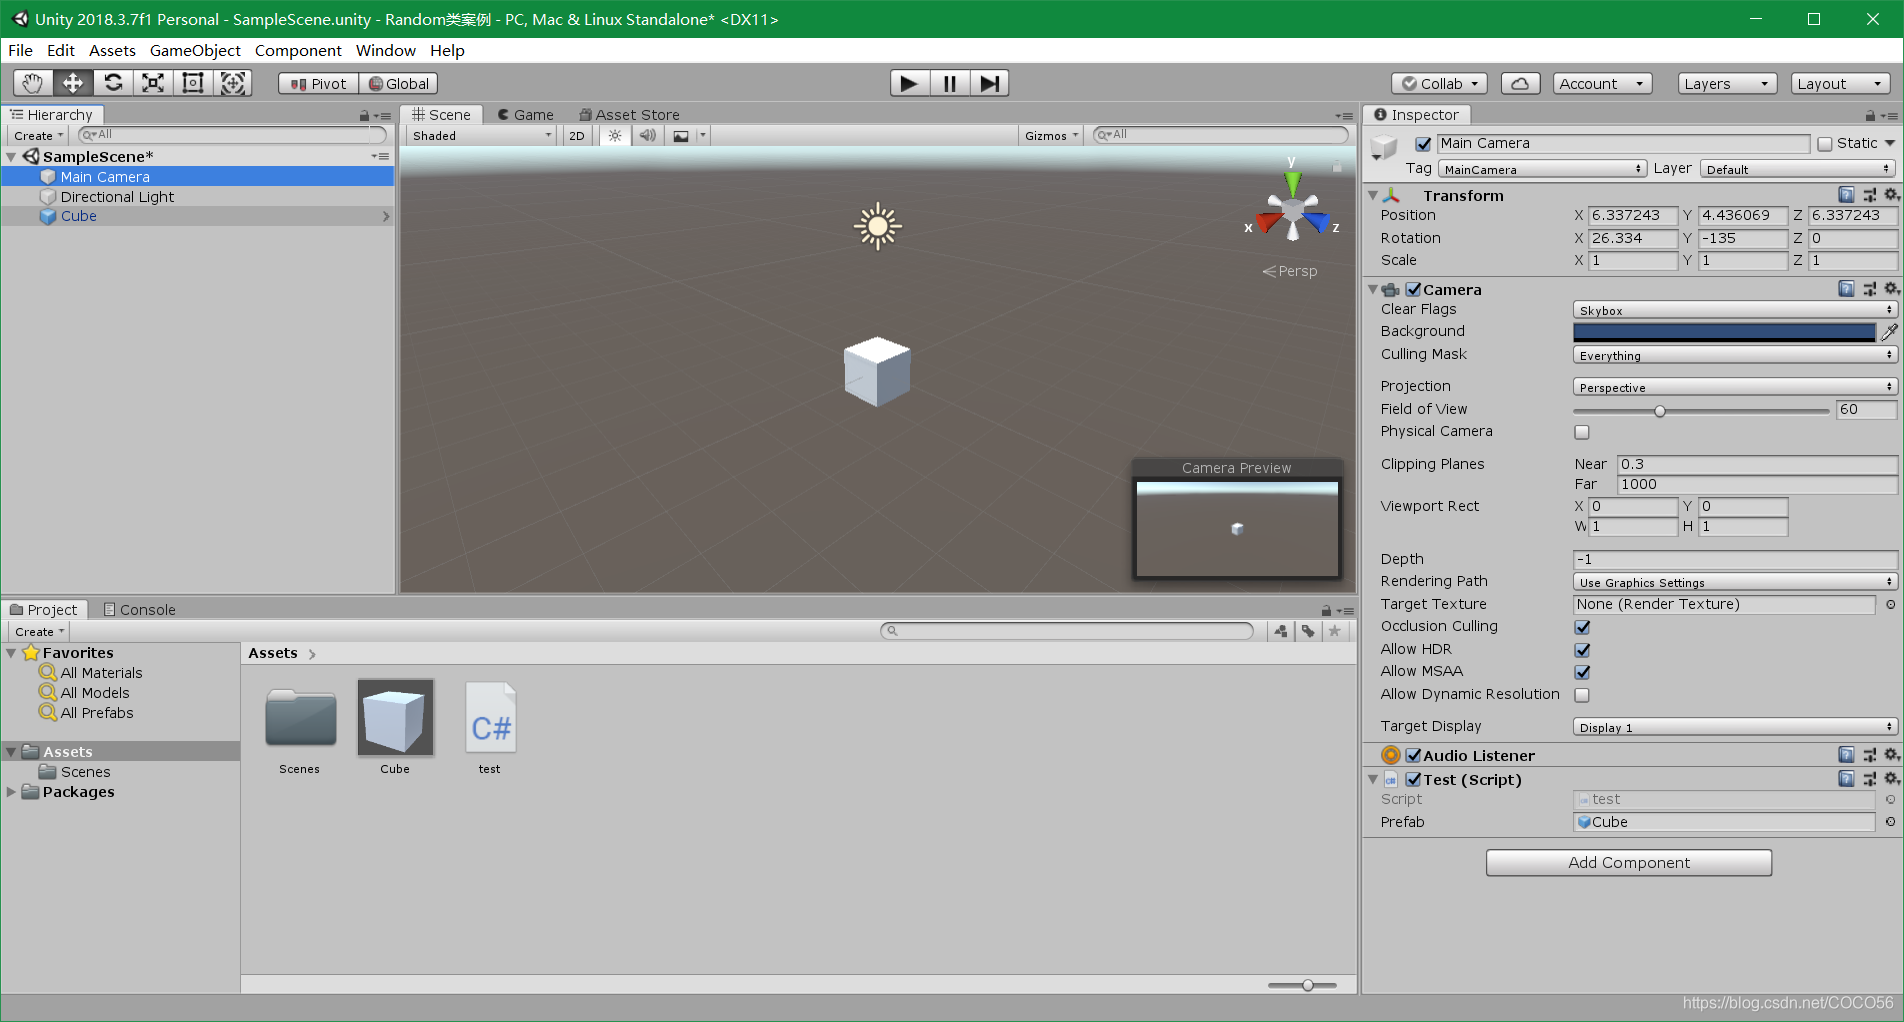Click the Play button

coord(909,83)
